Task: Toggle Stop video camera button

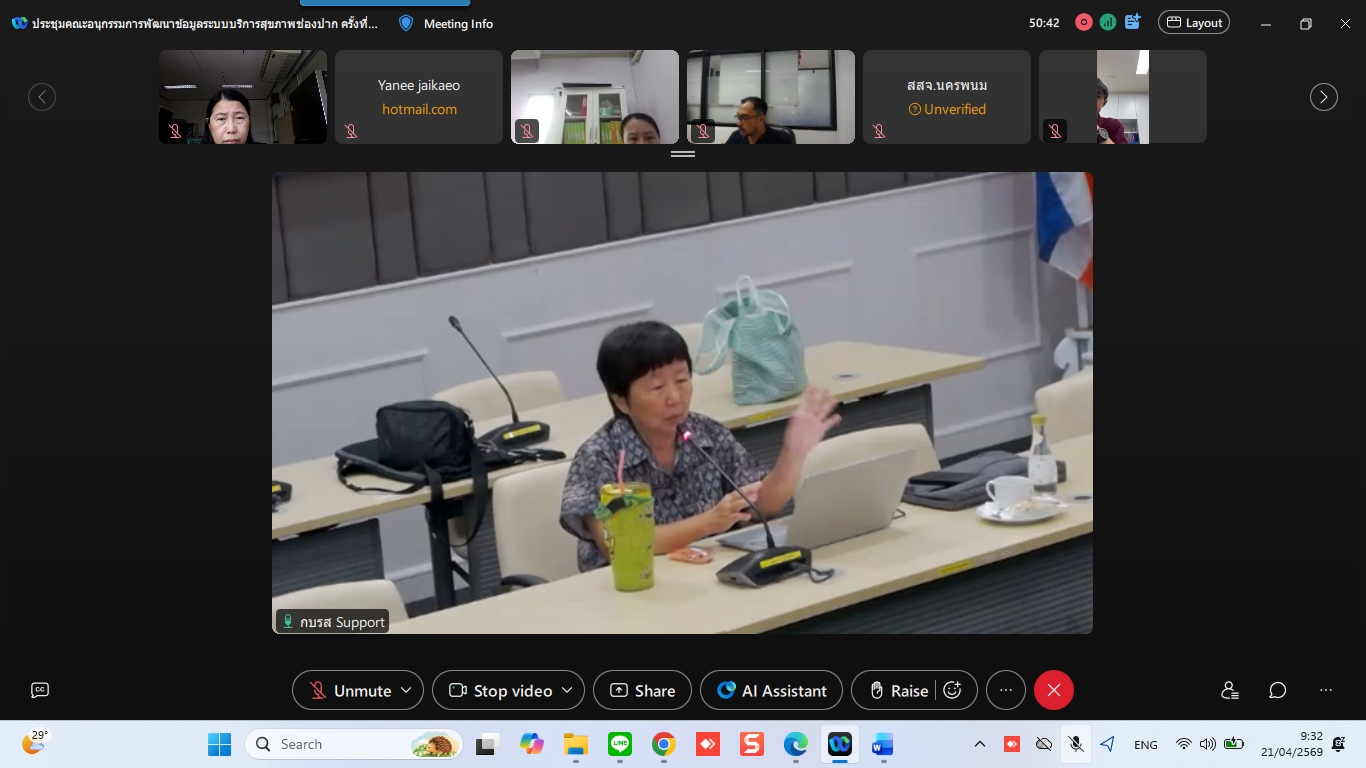Action: (x=500, y=690)
